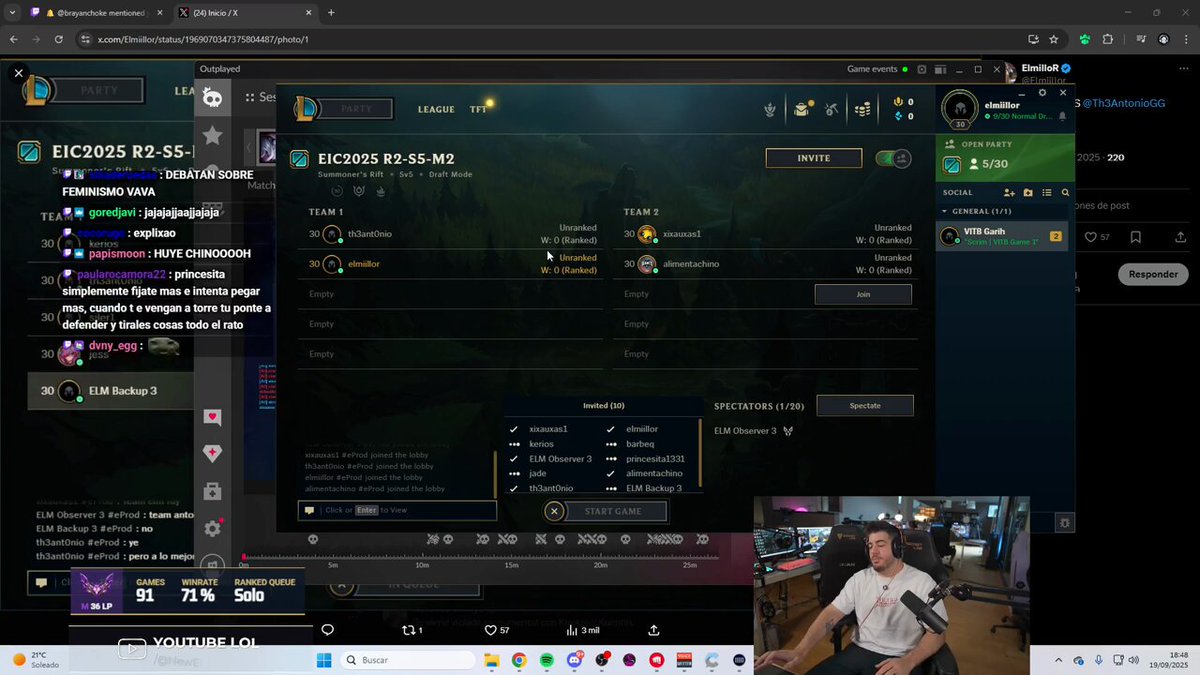Click the Blue Essence currency counter
The image size is (1200, 675).
pyautogui.click(x=904, y=116)
